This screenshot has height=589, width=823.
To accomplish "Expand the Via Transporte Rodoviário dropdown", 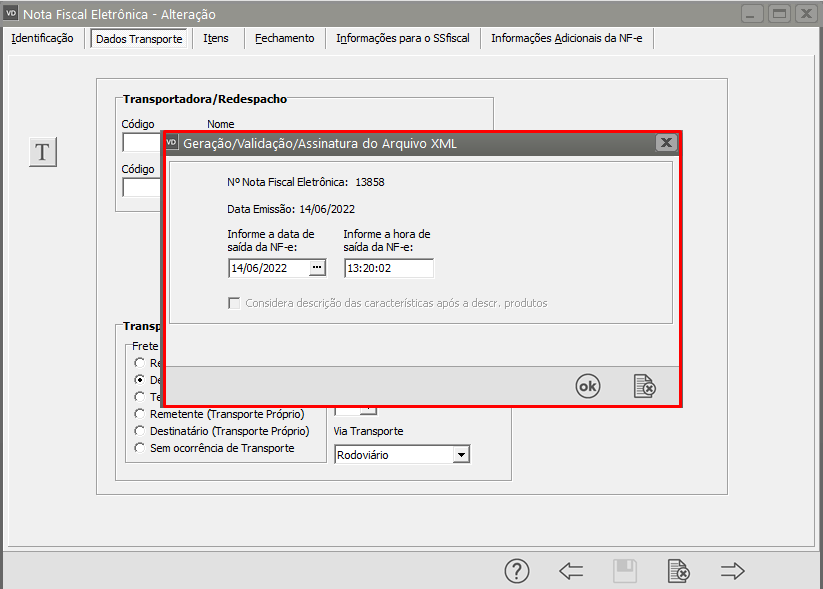I will (x=461, y=455).
